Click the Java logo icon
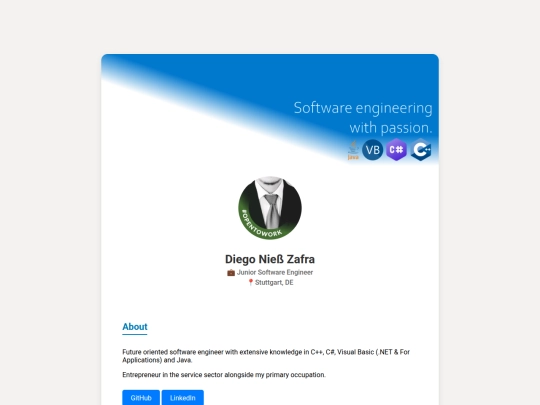The image size is (540, 405). click(353, 150)
